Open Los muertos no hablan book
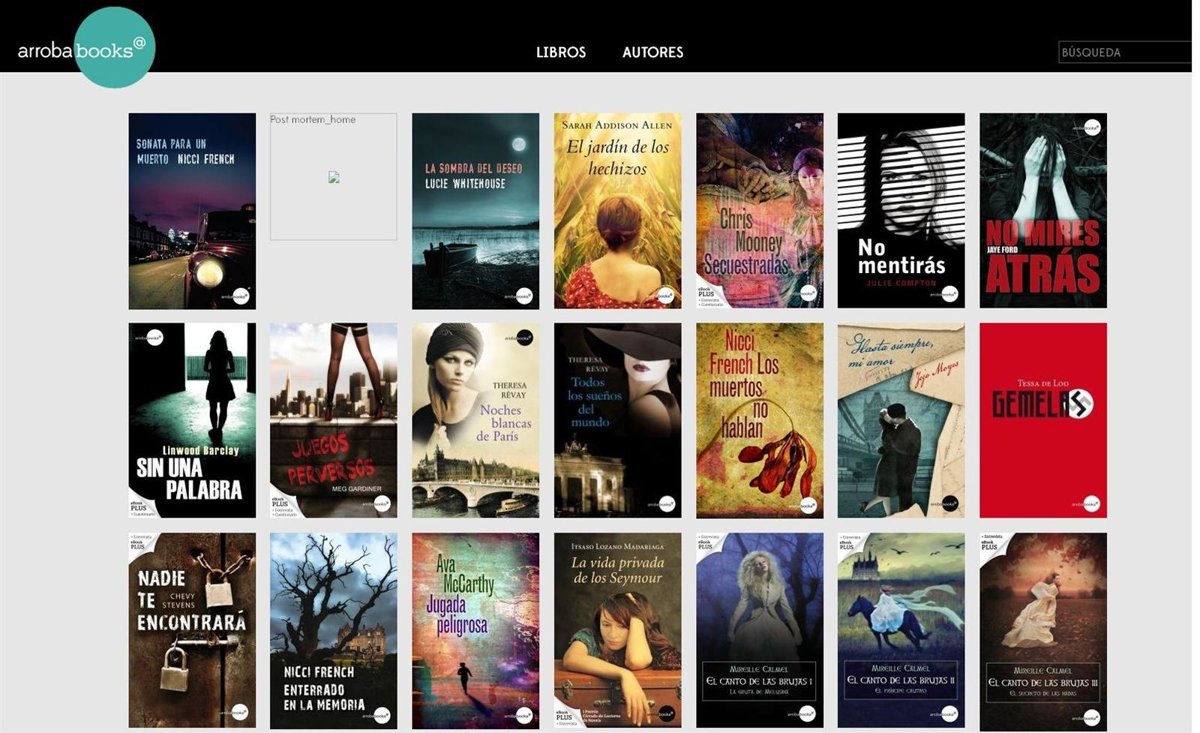 759,420
